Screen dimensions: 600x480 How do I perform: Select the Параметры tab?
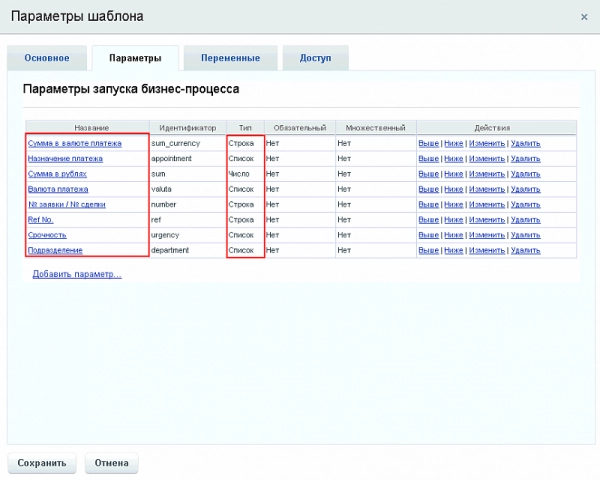134,58
